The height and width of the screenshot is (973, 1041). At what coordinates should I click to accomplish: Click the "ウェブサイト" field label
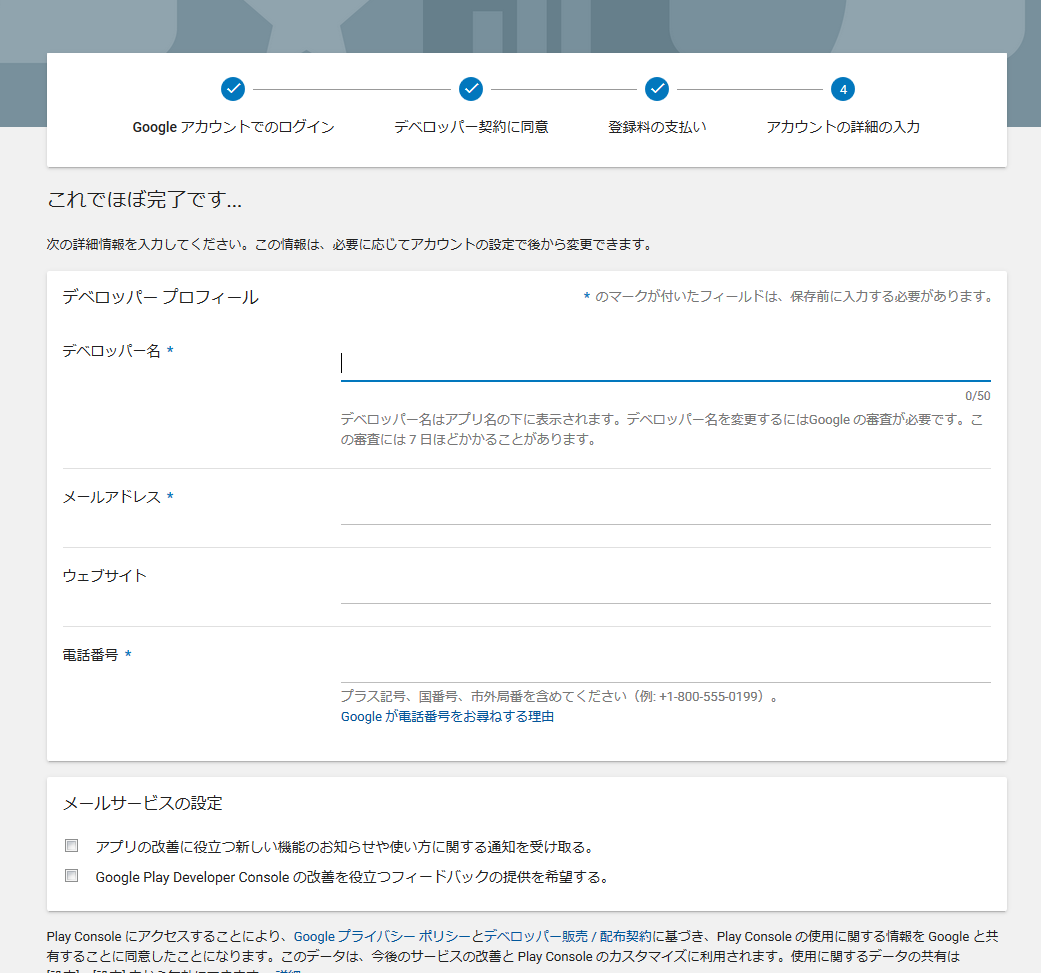104,576
